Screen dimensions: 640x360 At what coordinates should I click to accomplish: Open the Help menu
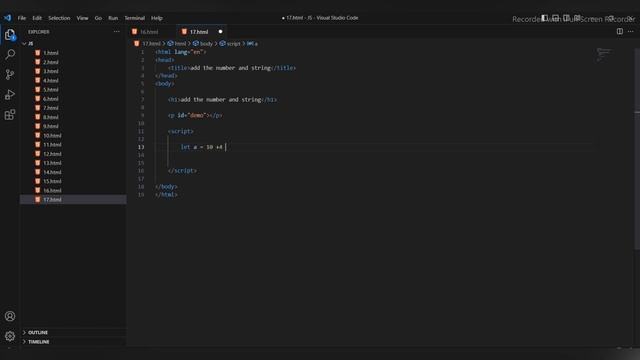coord(157,18)
